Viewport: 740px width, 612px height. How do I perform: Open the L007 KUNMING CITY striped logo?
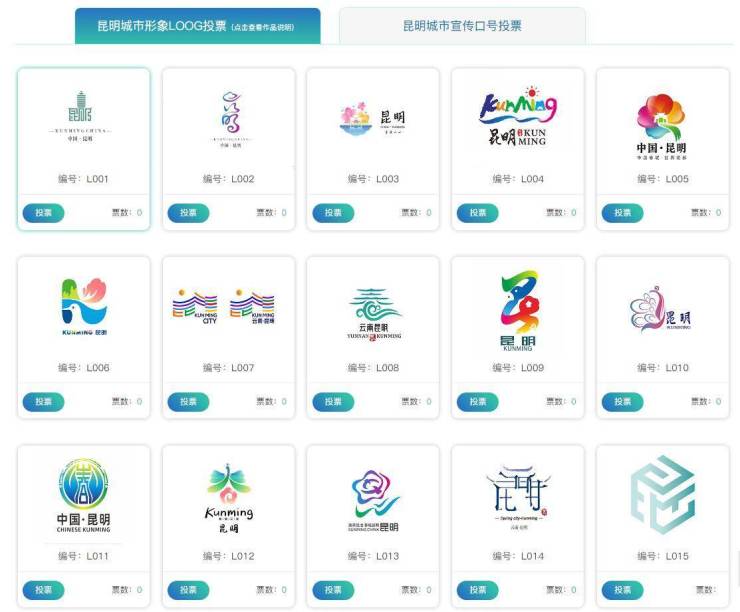coord(224,307)
